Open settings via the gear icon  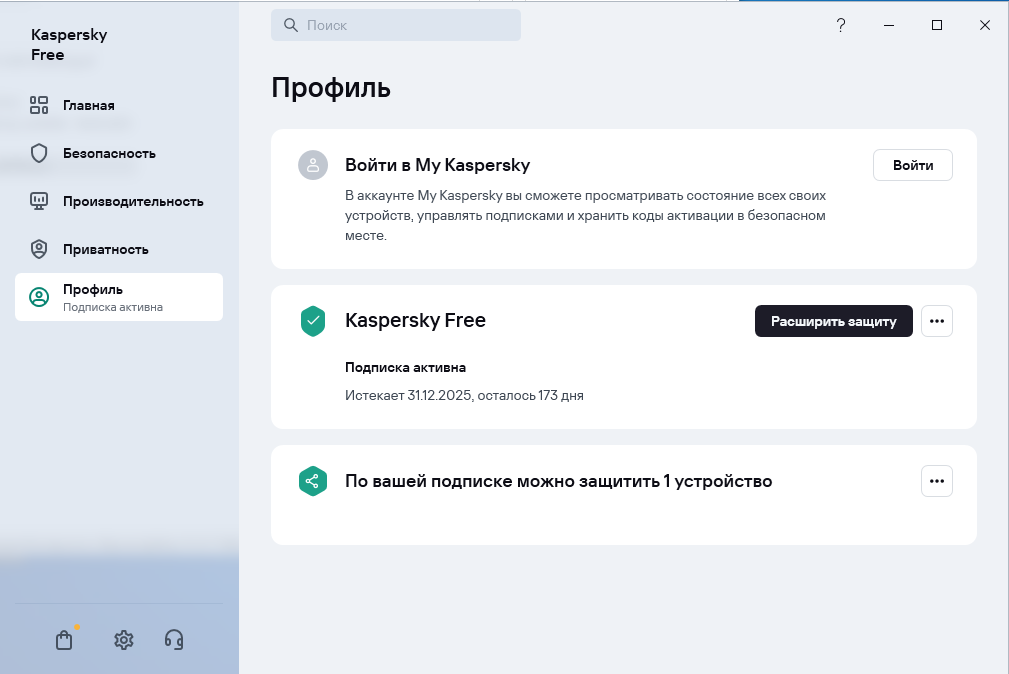[124, 640]
